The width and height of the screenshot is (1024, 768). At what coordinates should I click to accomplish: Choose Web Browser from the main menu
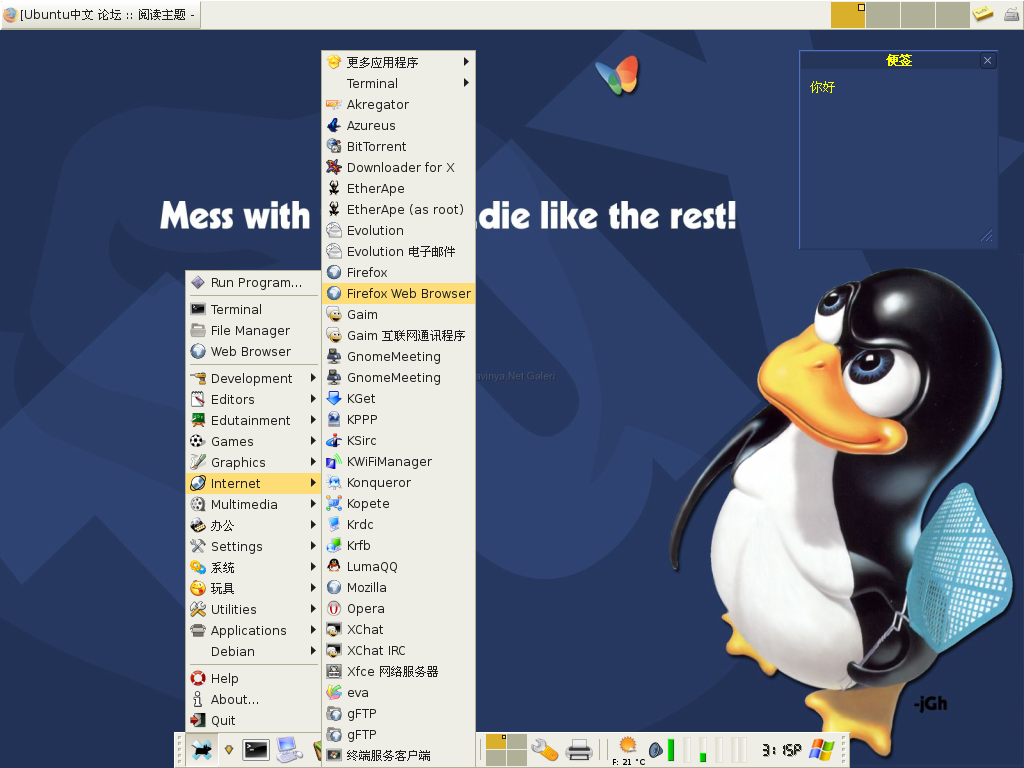tap(253, 351)
